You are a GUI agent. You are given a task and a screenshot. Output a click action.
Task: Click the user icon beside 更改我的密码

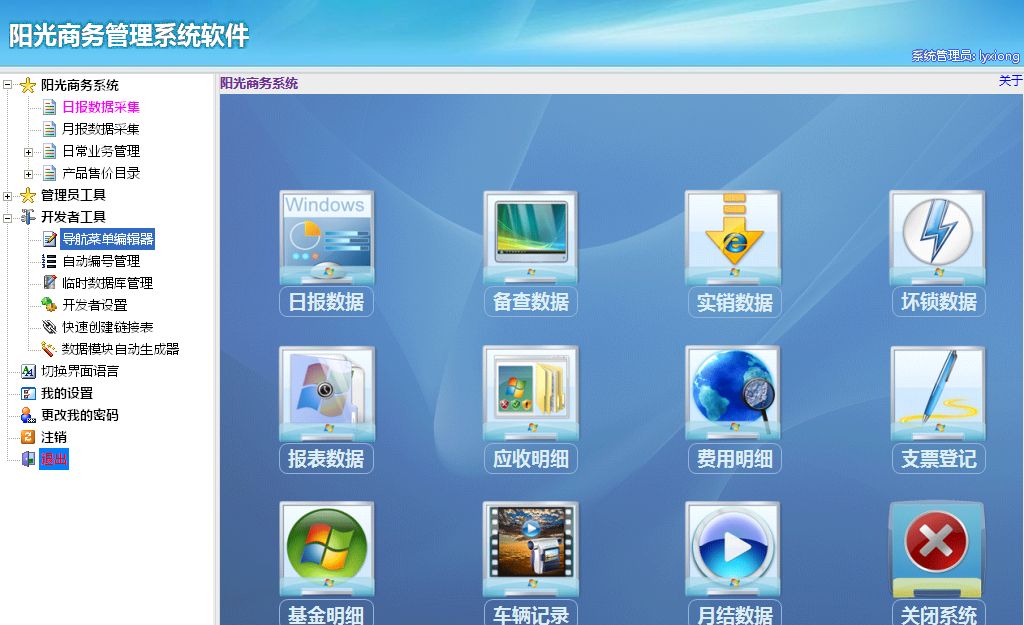pyautogui.click(x=28, y=415)
